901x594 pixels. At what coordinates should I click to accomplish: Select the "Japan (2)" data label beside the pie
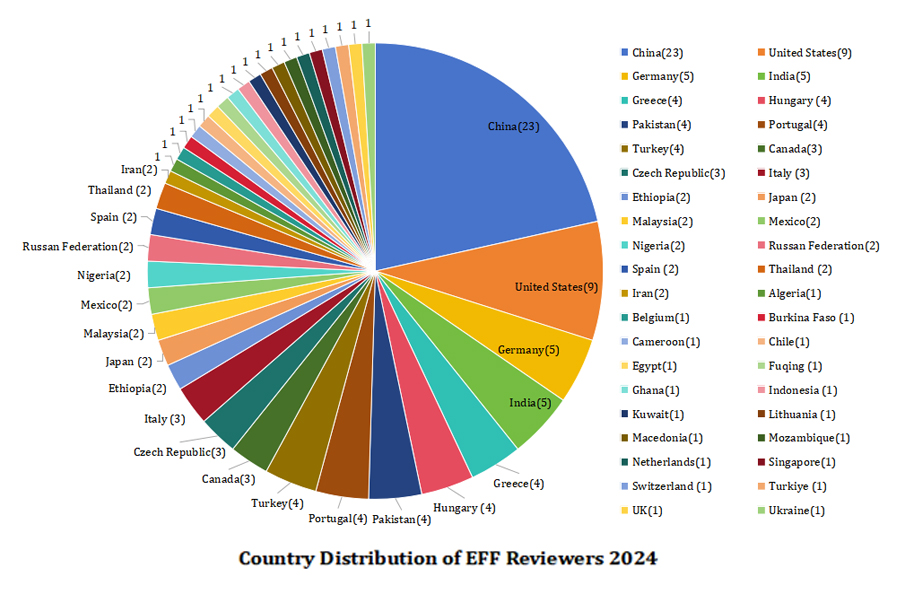click(x=129, y=362)
